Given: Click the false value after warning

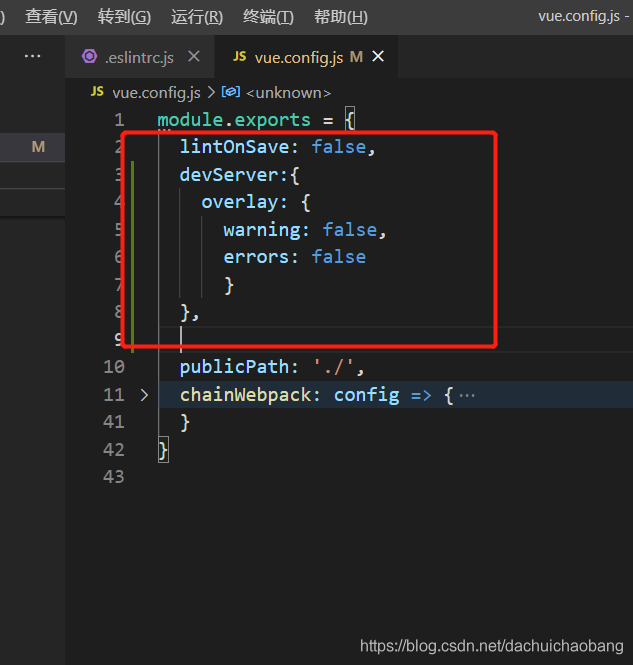Looking at the screenshot, I should 350,230.
